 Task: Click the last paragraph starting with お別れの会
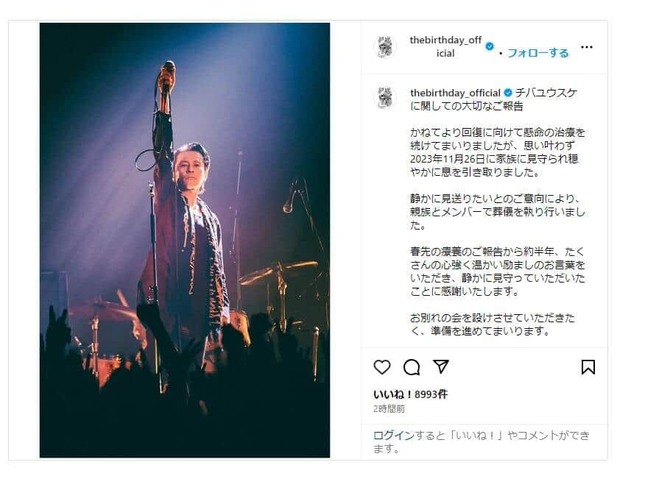click(492, 324)
